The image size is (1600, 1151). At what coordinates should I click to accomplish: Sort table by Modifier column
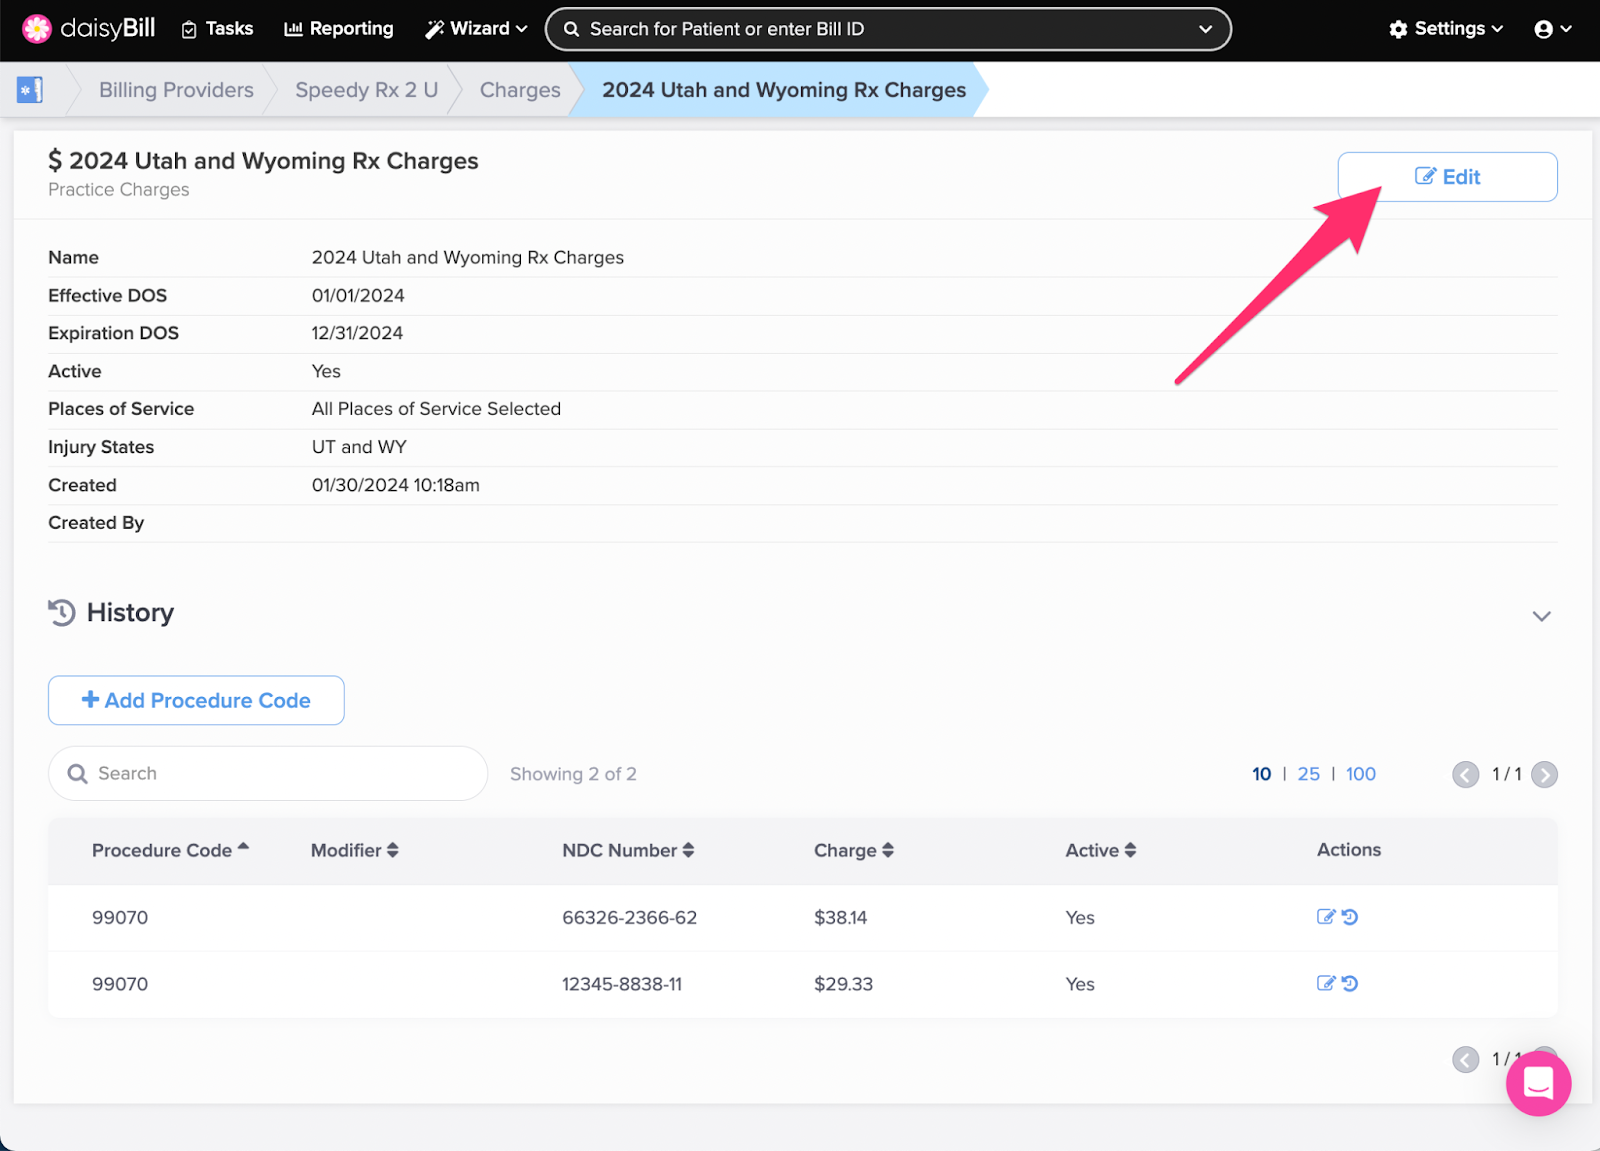click(355, 850)
